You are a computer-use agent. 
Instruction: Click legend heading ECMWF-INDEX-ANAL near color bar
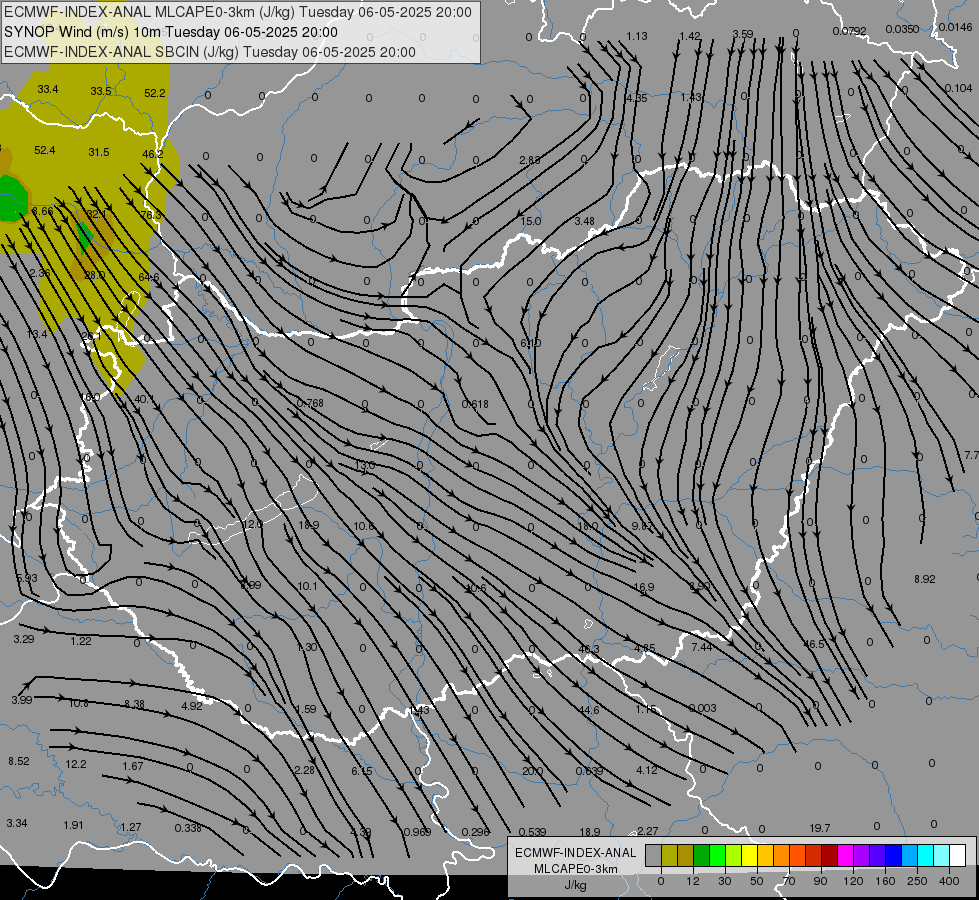pyautogui.click(x=576, y=853)
